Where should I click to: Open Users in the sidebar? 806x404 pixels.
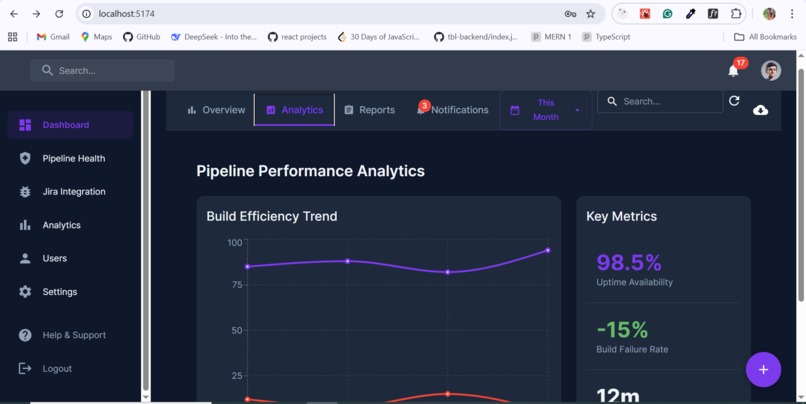click(70, 259)
